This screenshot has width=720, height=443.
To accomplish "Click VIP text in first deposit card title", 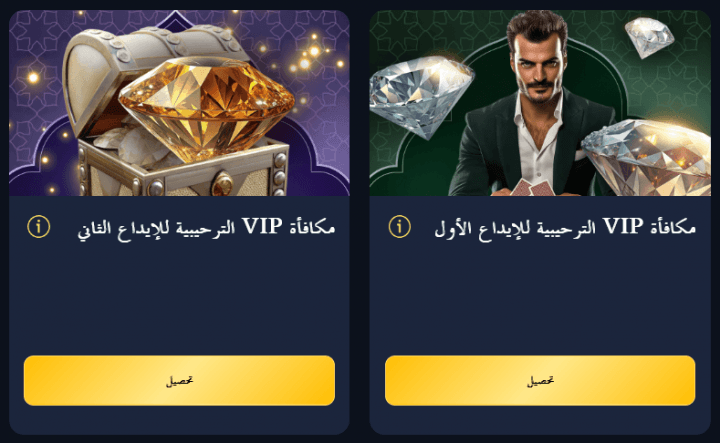I will point(623,226).
